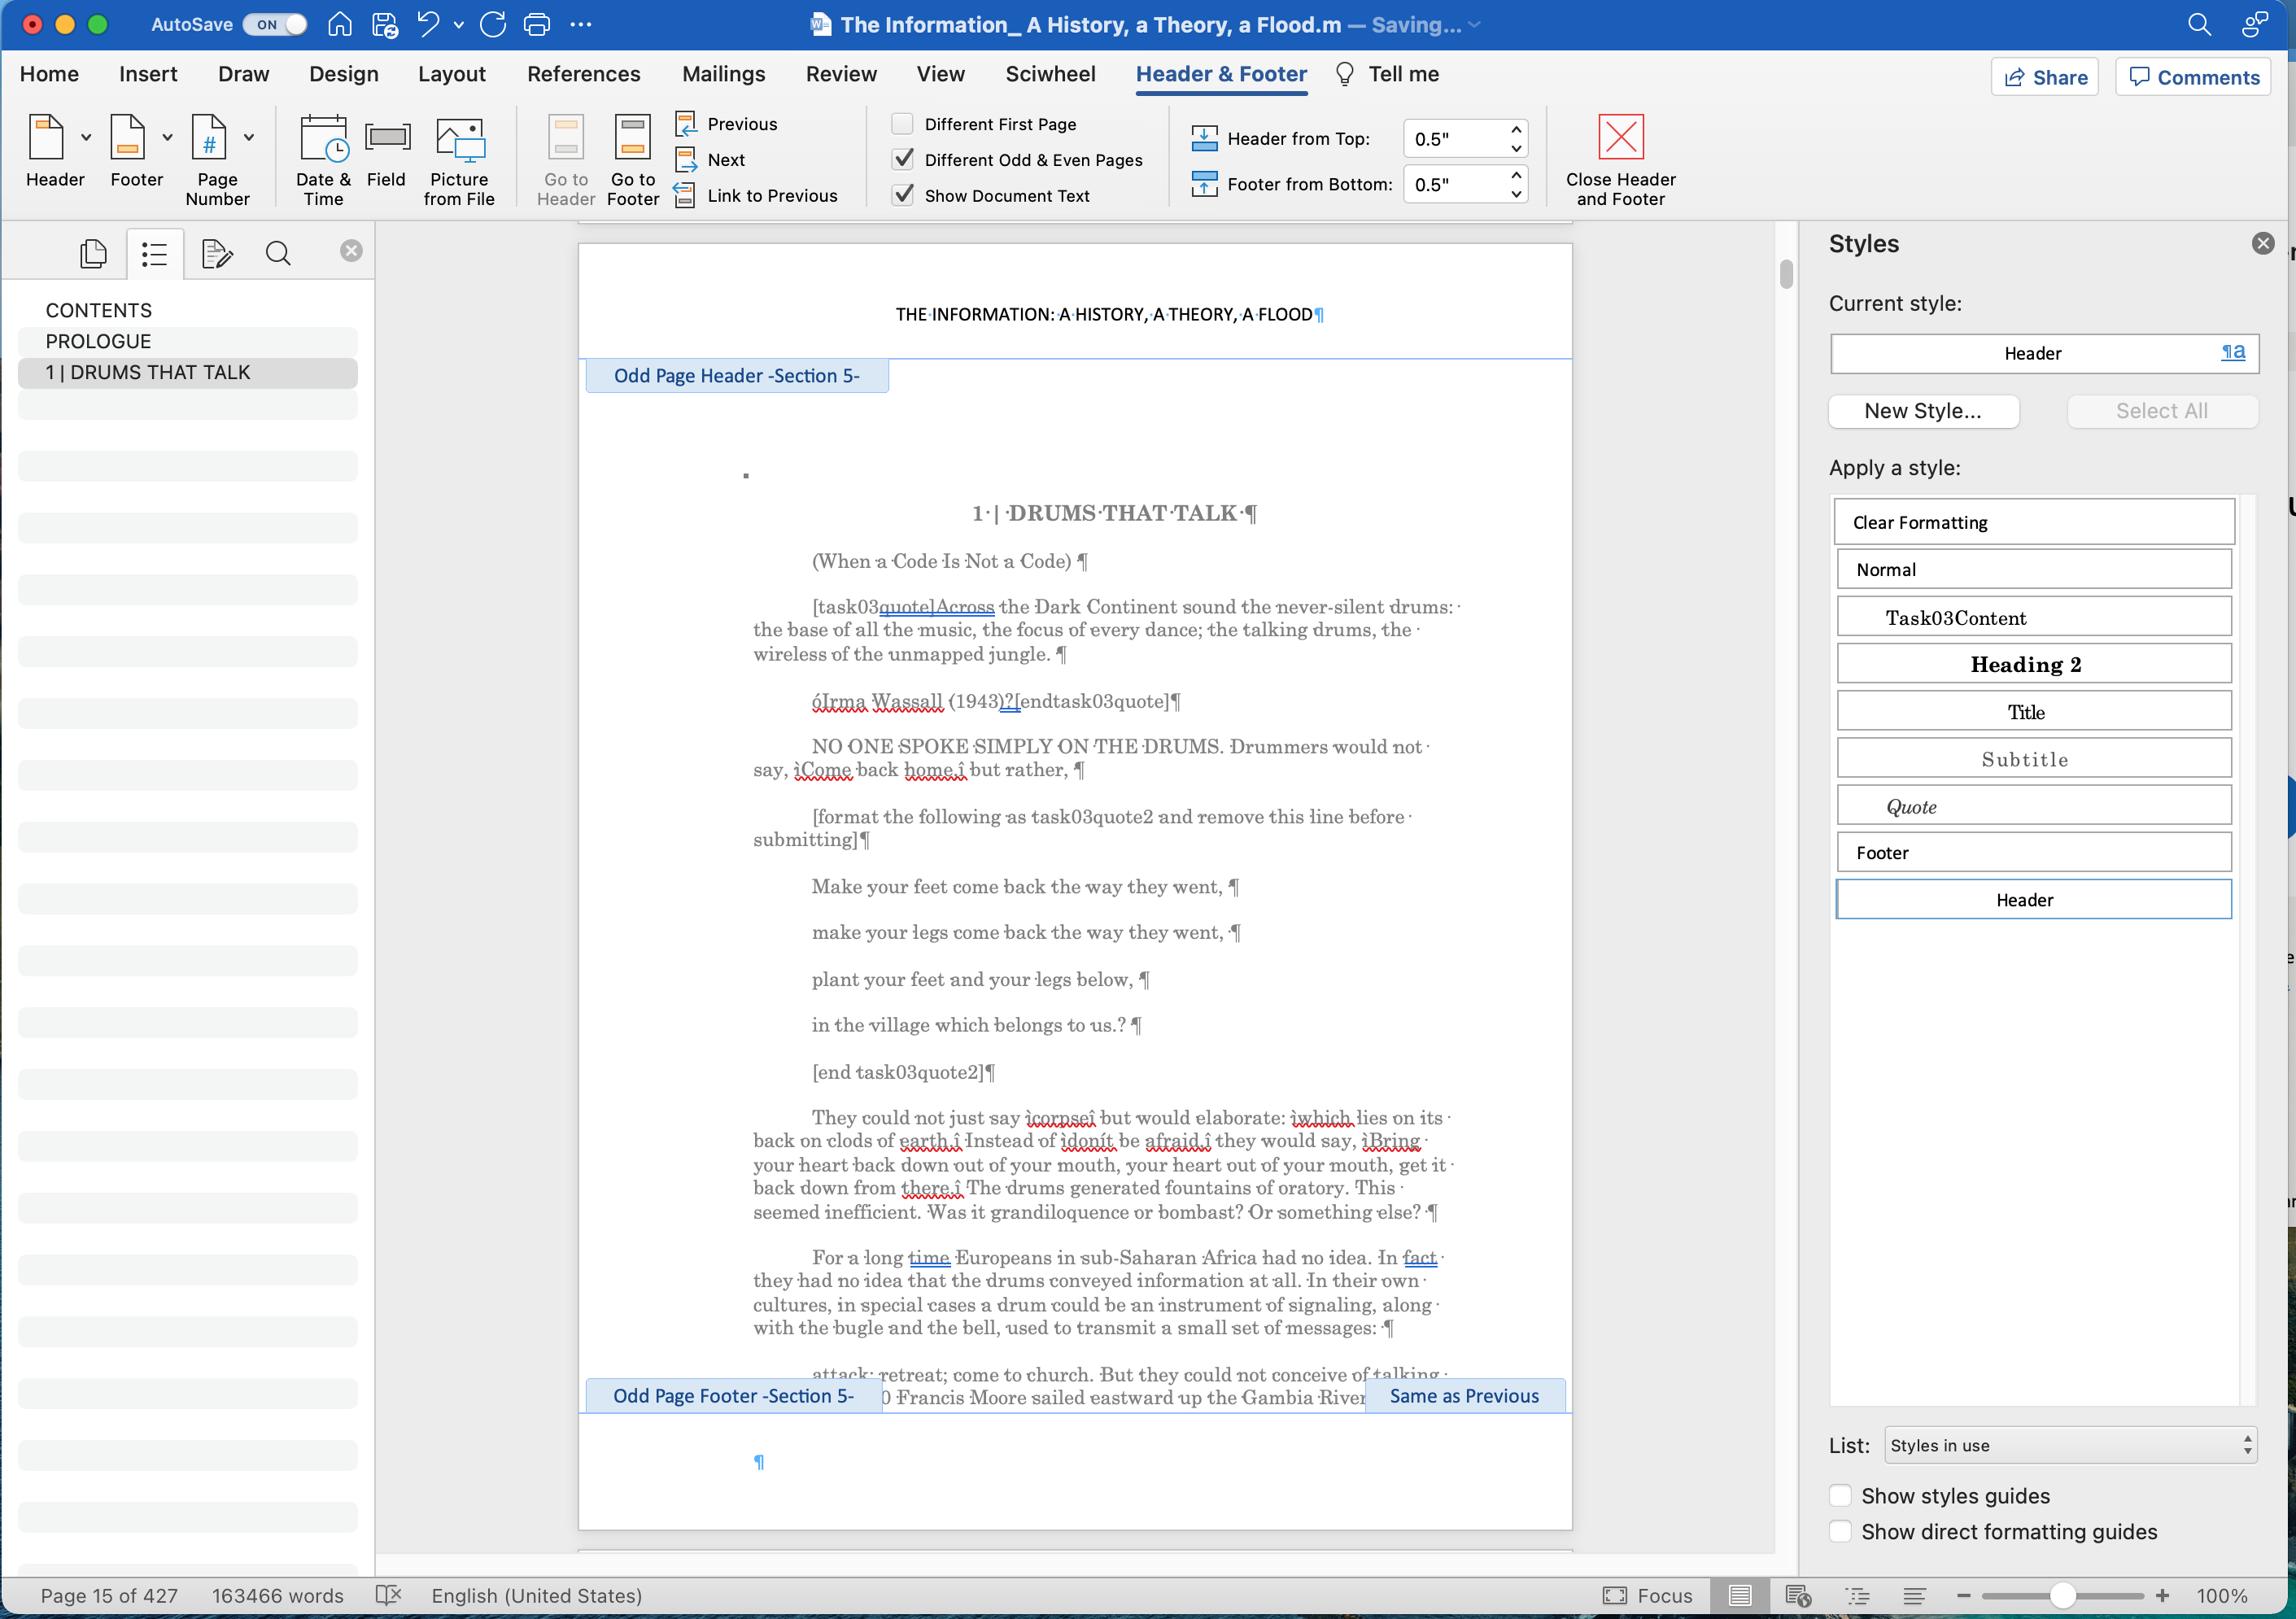
Task: Click Picture from File icon
Action: 459,140
